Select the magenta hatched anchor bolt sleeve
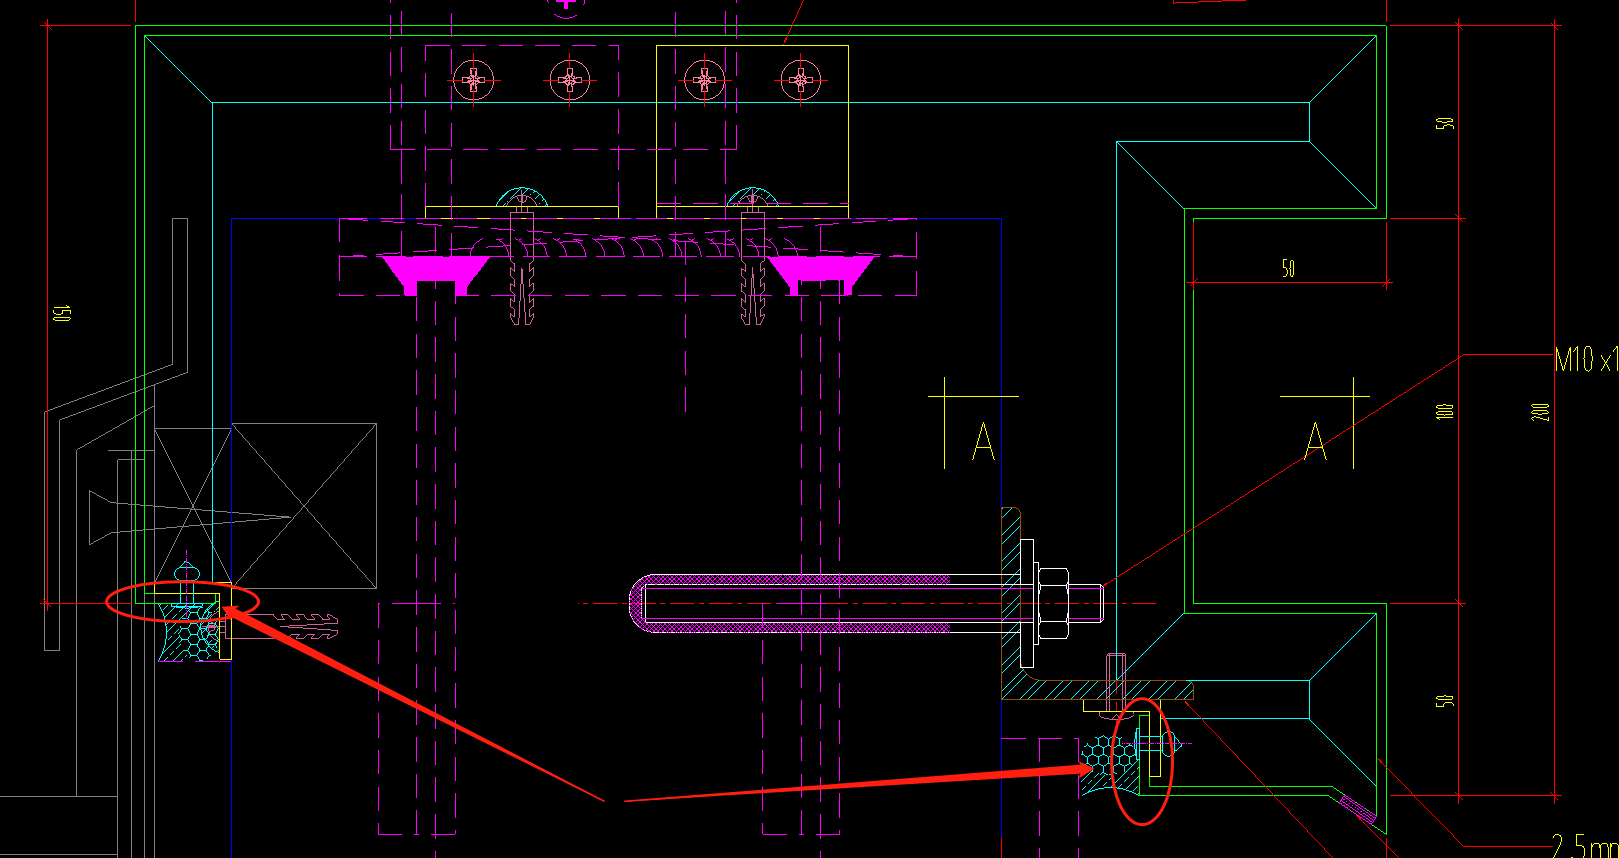Viewport: 1619px width, 858px height. point(790,604)
